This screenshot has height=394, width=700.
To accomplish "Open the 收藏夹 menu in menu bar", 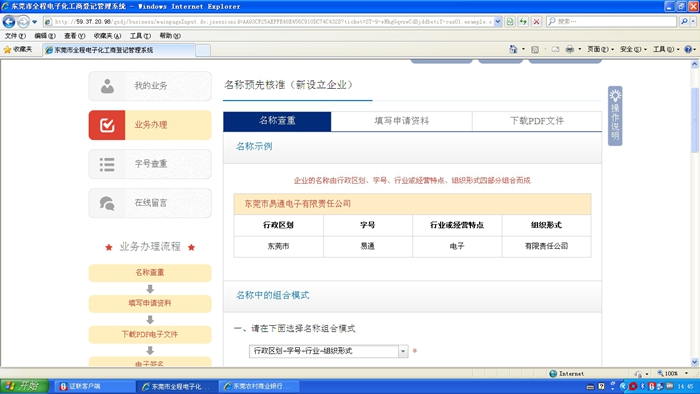I will pyautogui.click(x=107, y=36).
